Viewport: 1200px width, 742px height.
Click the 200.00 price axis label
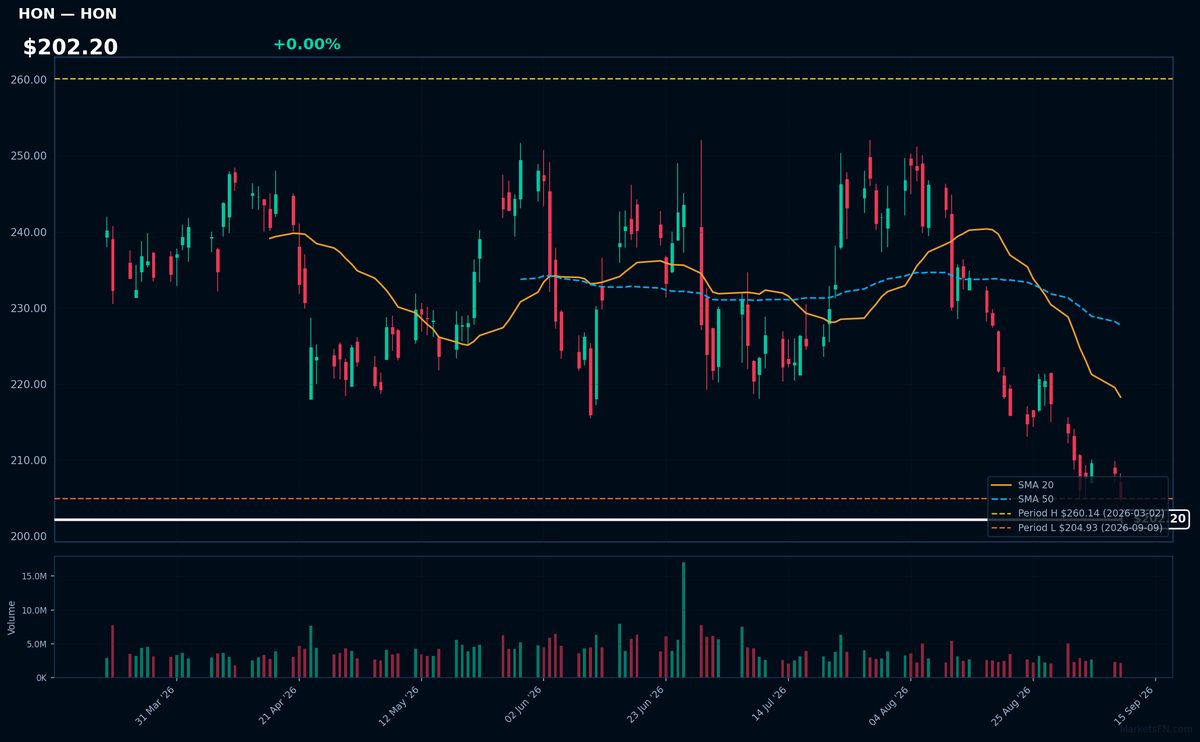(x=30, y=537)
